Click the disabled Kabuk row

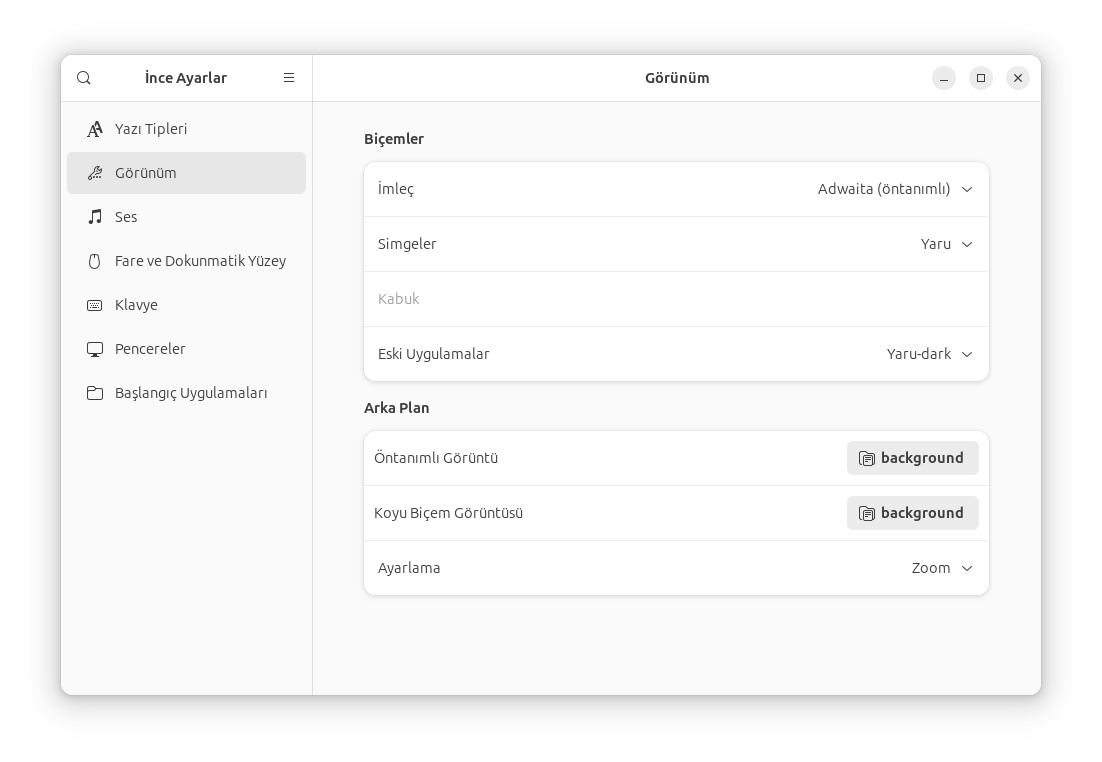point(676,299)
